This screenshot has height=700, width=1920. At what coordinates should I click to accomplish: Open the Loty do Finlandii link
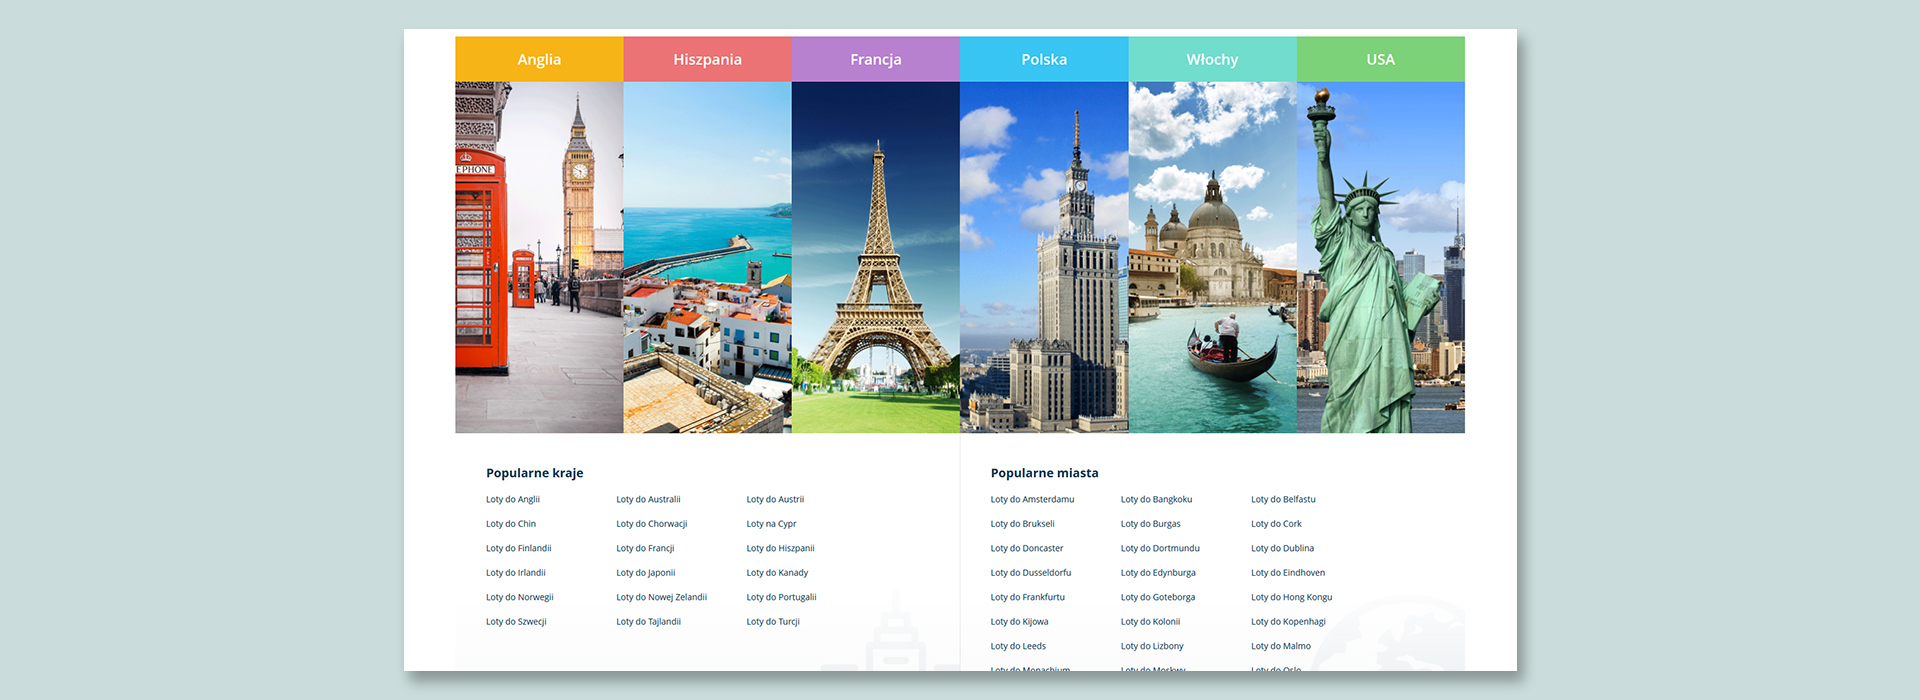click(519, 548)
